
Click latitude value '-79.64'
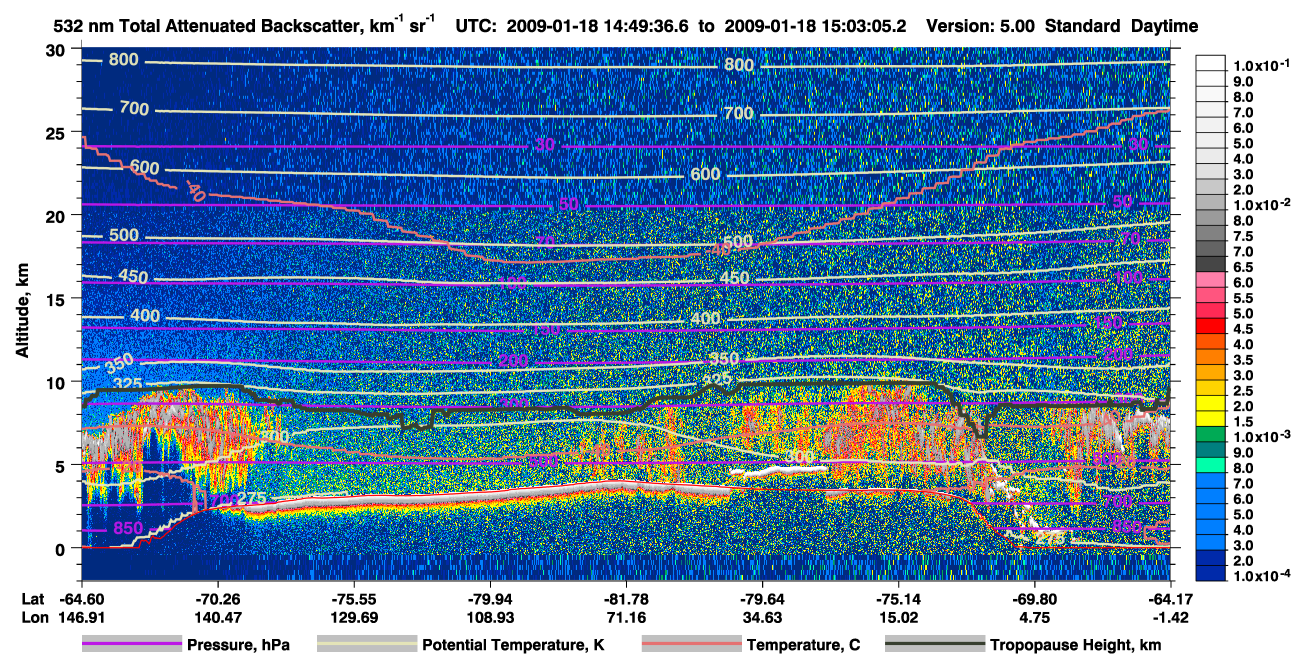762,599
